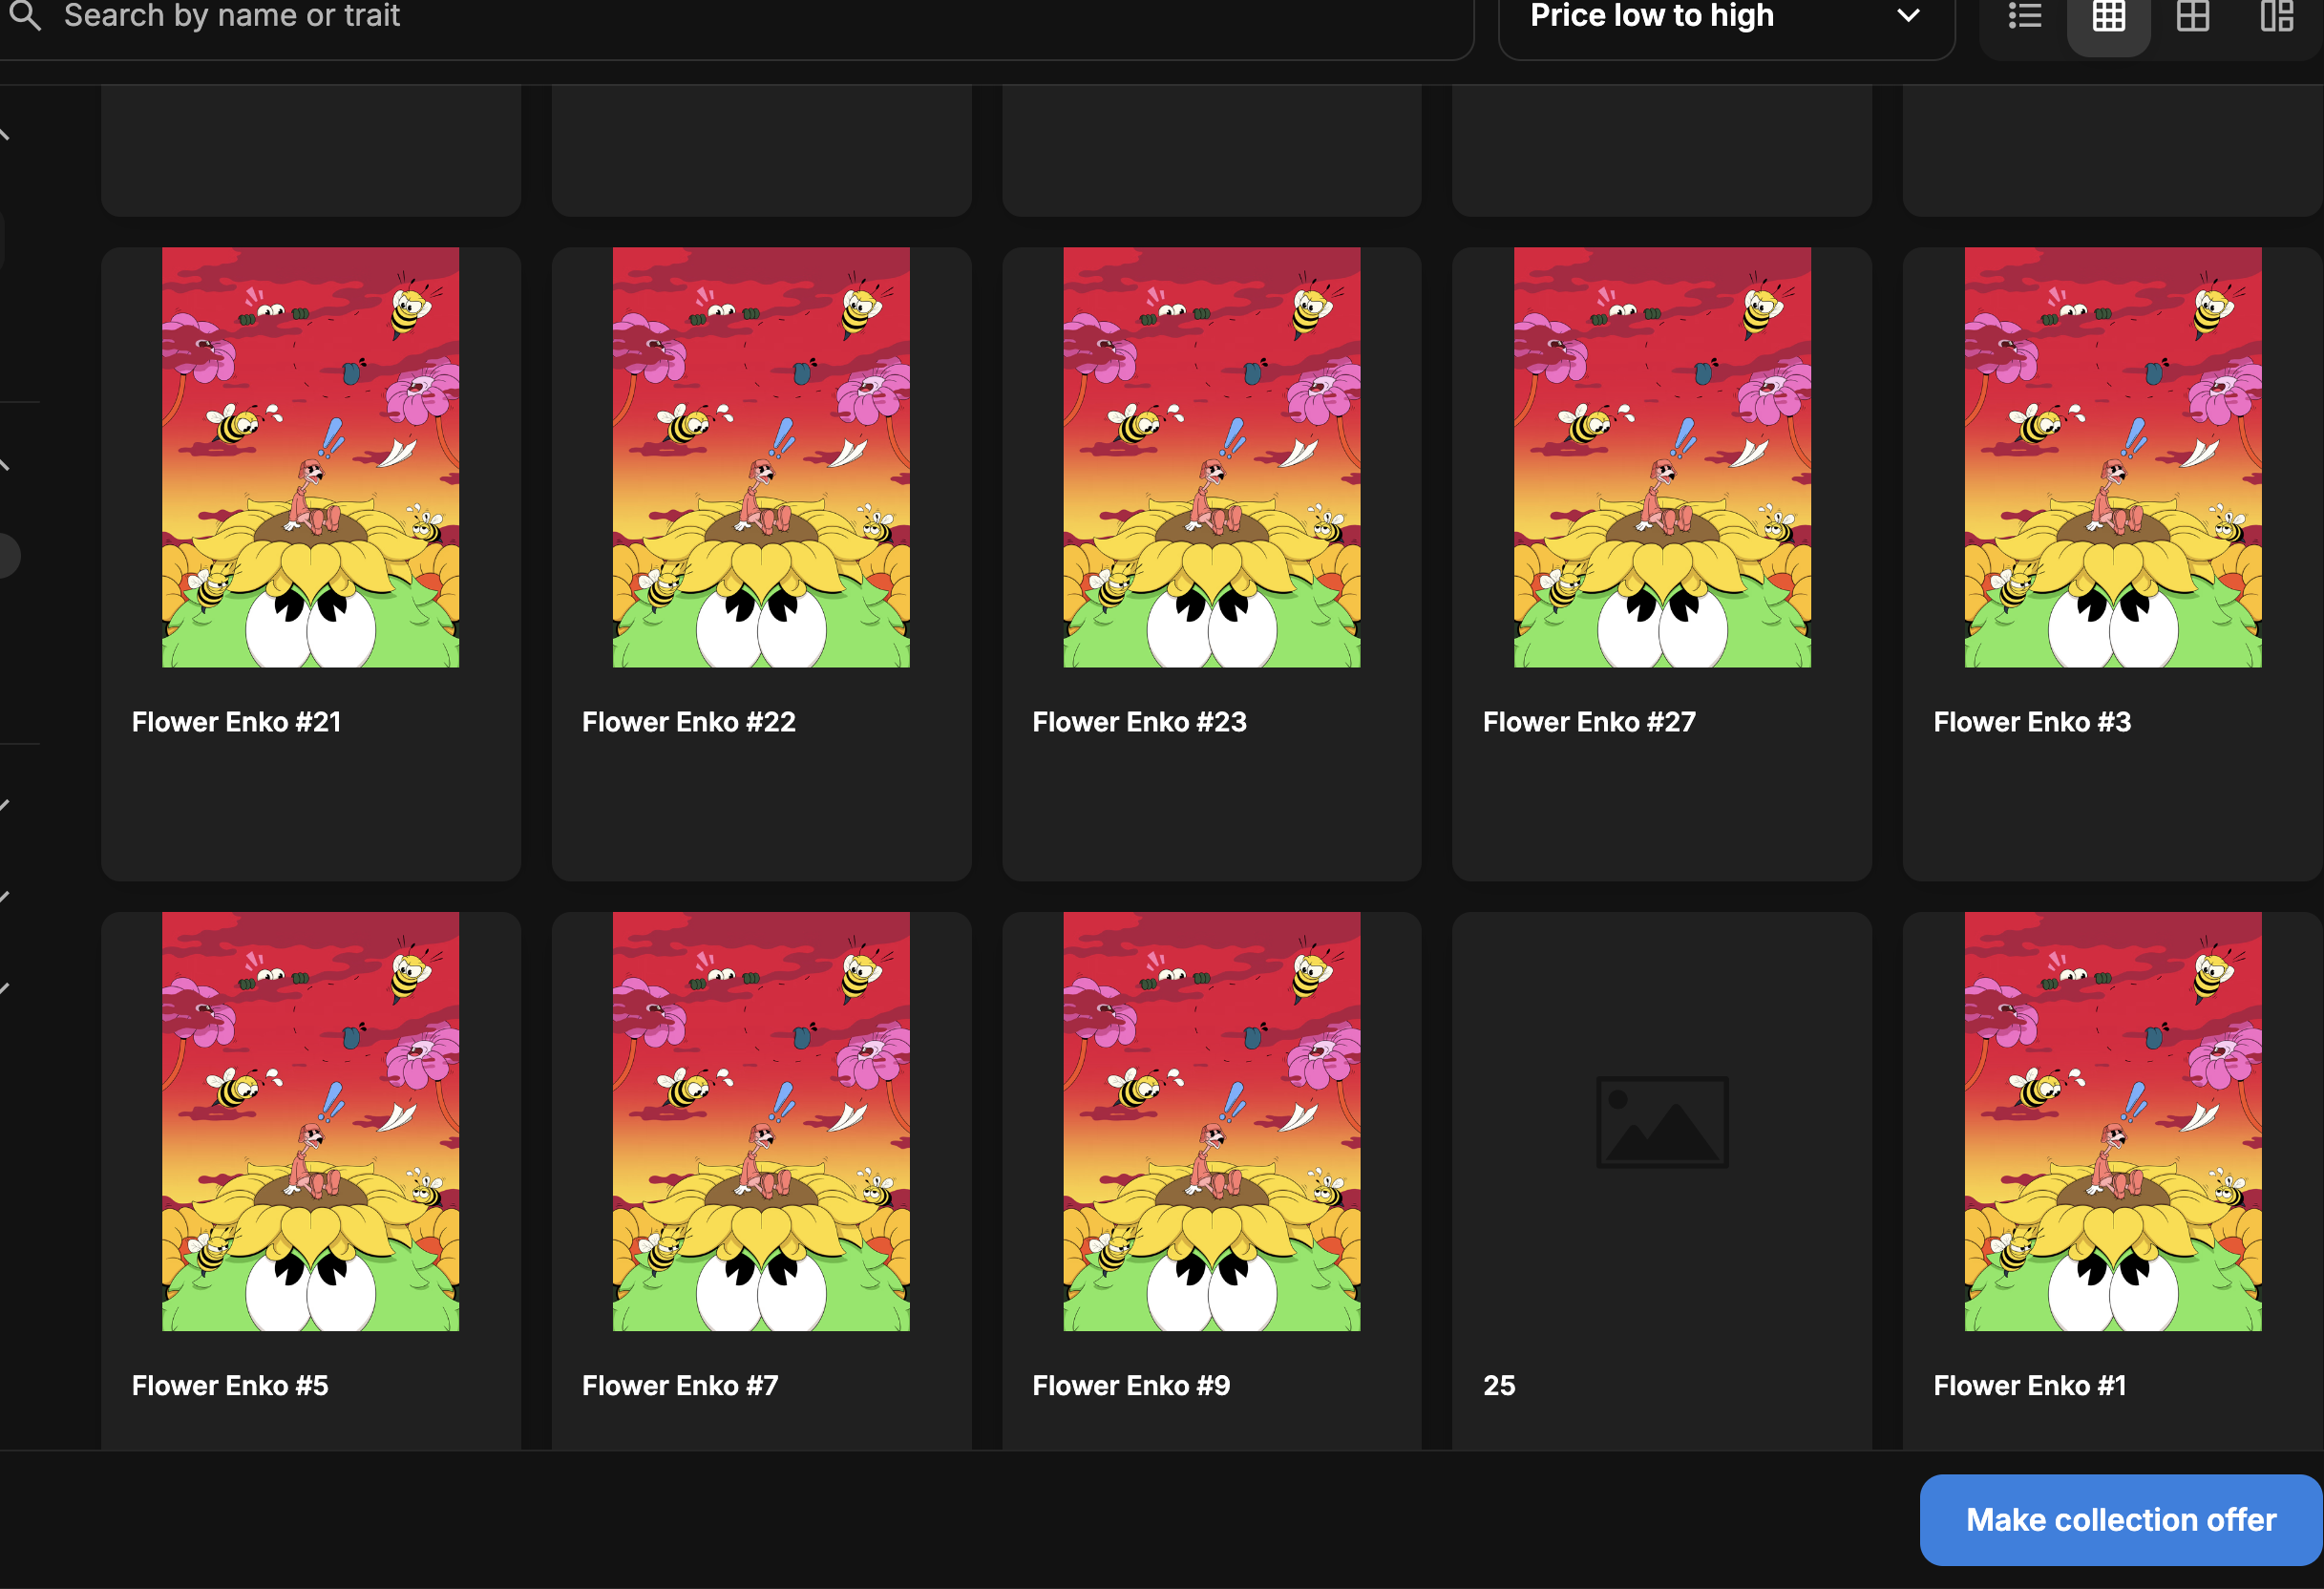Image resolution: width=2324 pixels, height=1589 pixels.
Task: Open the Flower Enko #27 card image
Action: coord(1661,457)
